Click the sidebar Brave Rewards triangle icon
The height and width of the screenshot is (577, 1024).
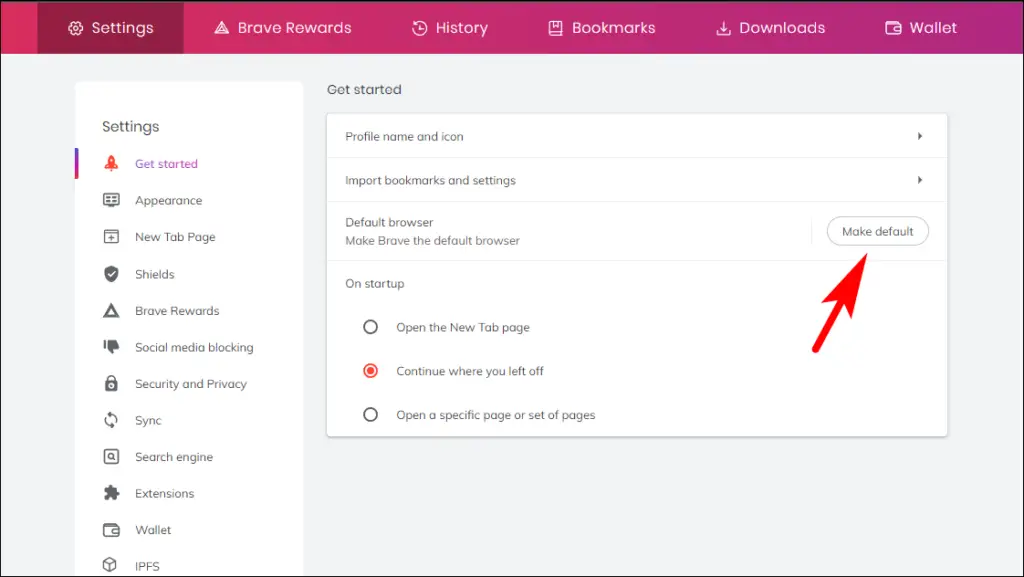[111, 311]
